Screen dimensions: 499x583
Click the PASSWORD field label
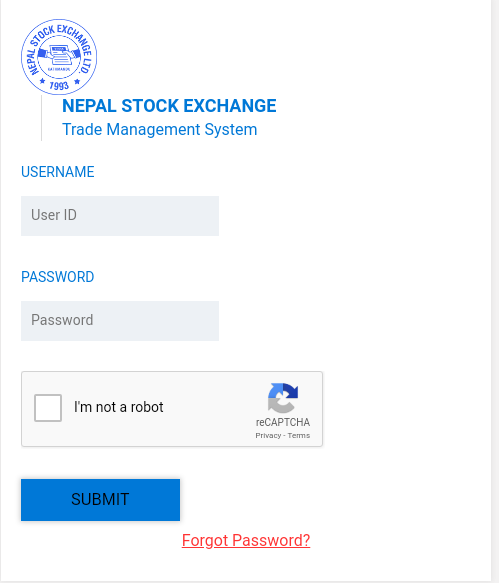pos(58,277)
